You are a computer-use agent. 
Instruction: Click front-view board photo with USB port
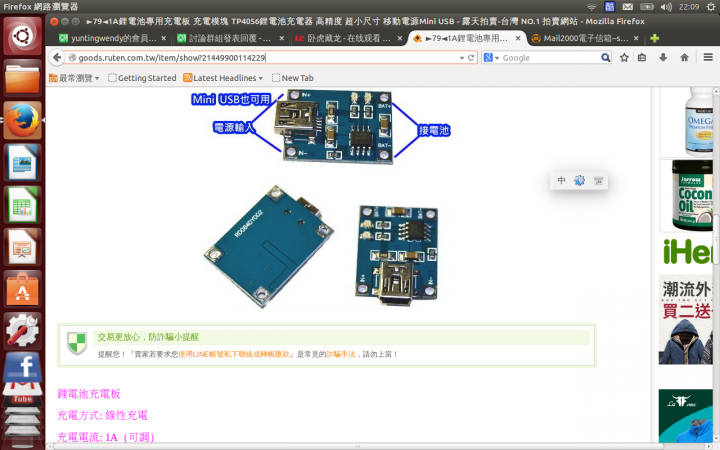pyautogui.click(x=396, y=255)
